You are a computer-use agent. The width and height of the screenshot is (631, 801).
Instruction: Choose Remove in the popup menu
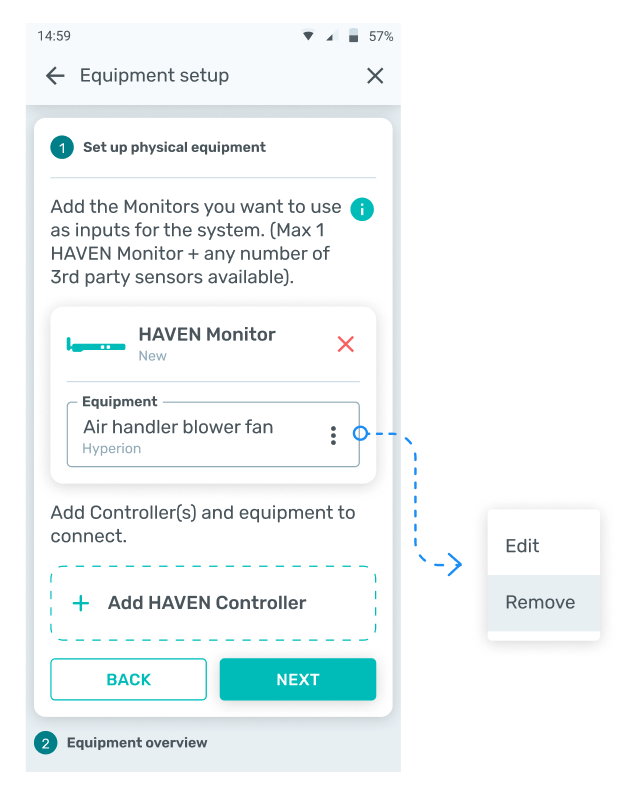[x=540, y=602]
